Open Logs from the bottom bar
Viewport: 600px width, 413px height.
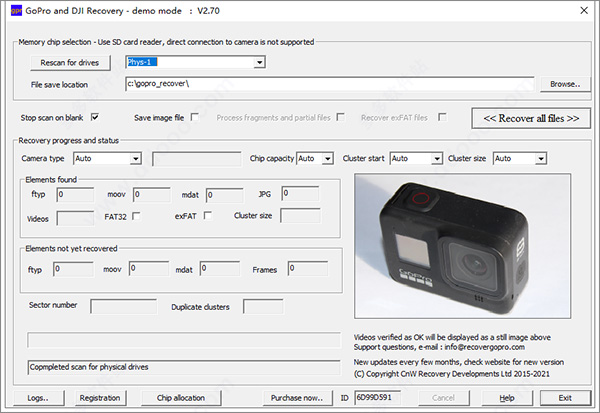click(x=38, y=397)
